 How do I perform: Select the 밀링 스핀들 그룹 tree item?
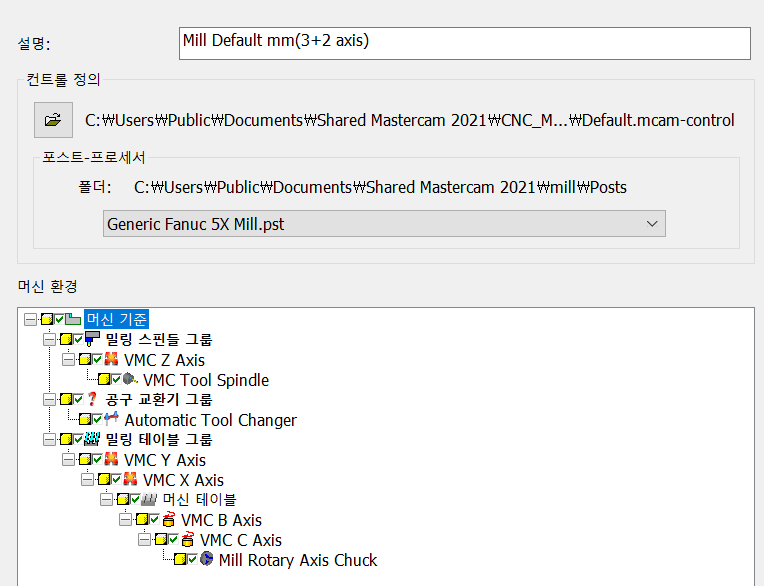tap(159, 339)
